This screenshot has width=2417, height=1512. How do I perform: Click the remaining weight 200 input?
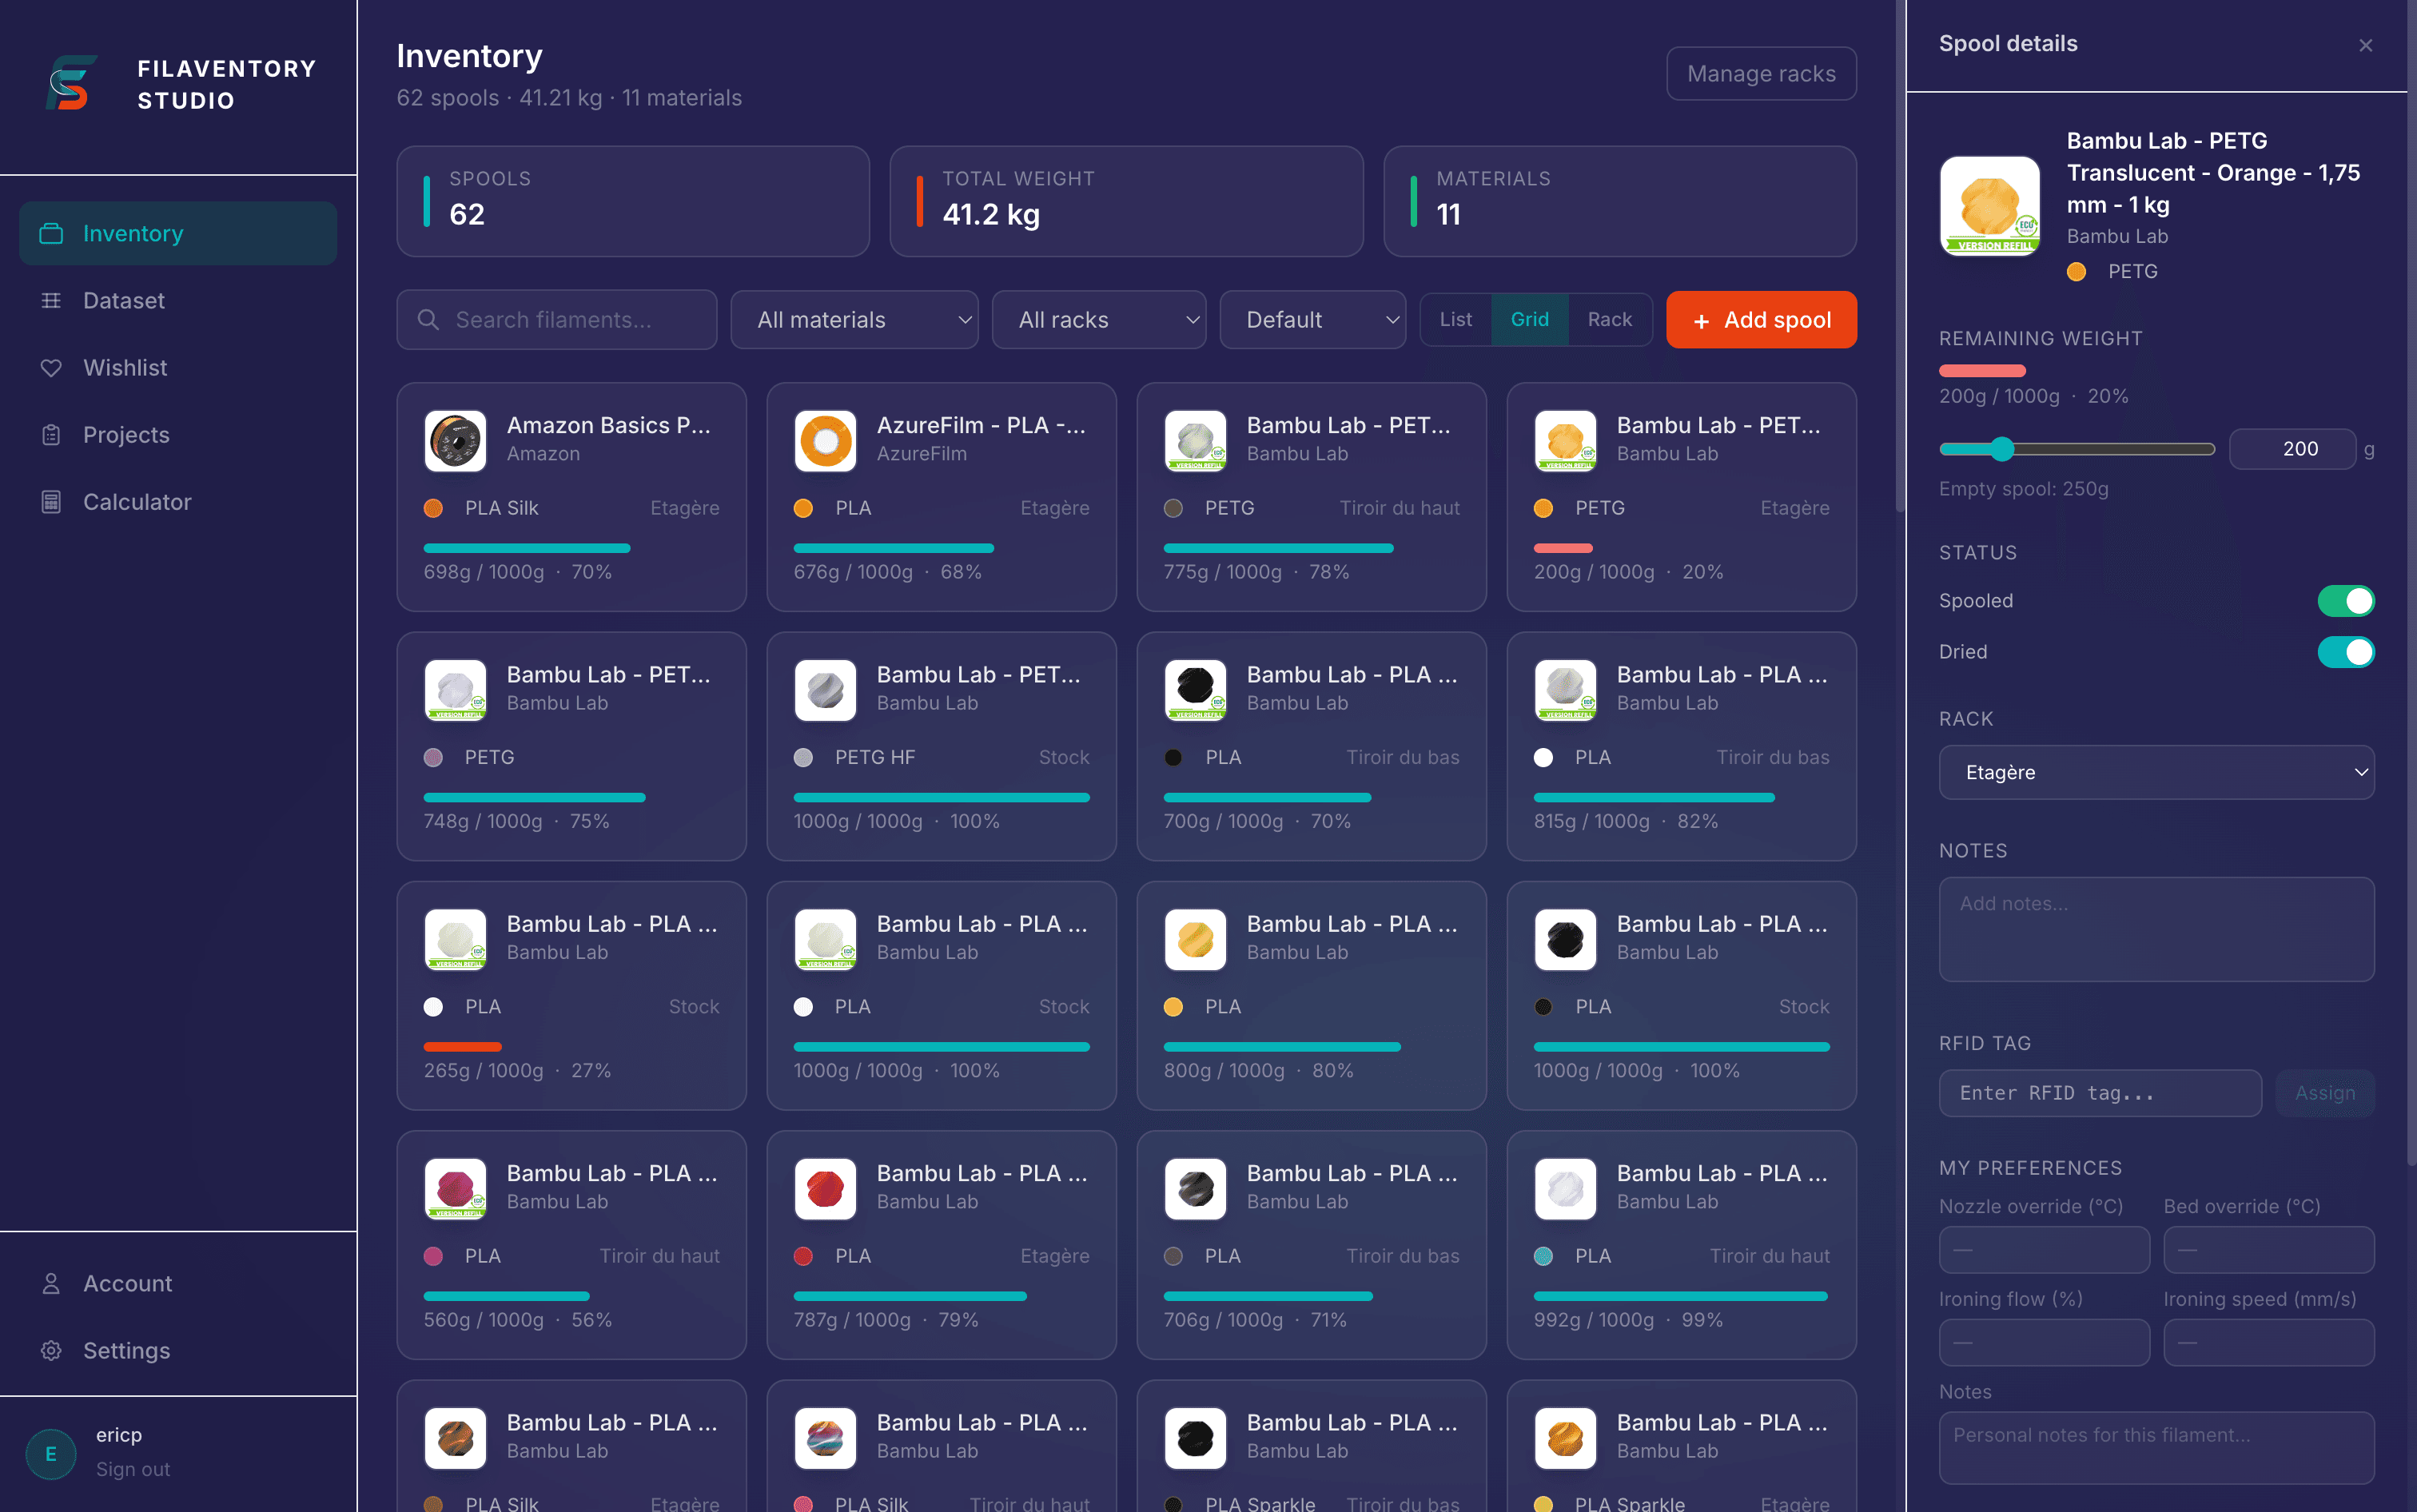tap(2292, 449)
